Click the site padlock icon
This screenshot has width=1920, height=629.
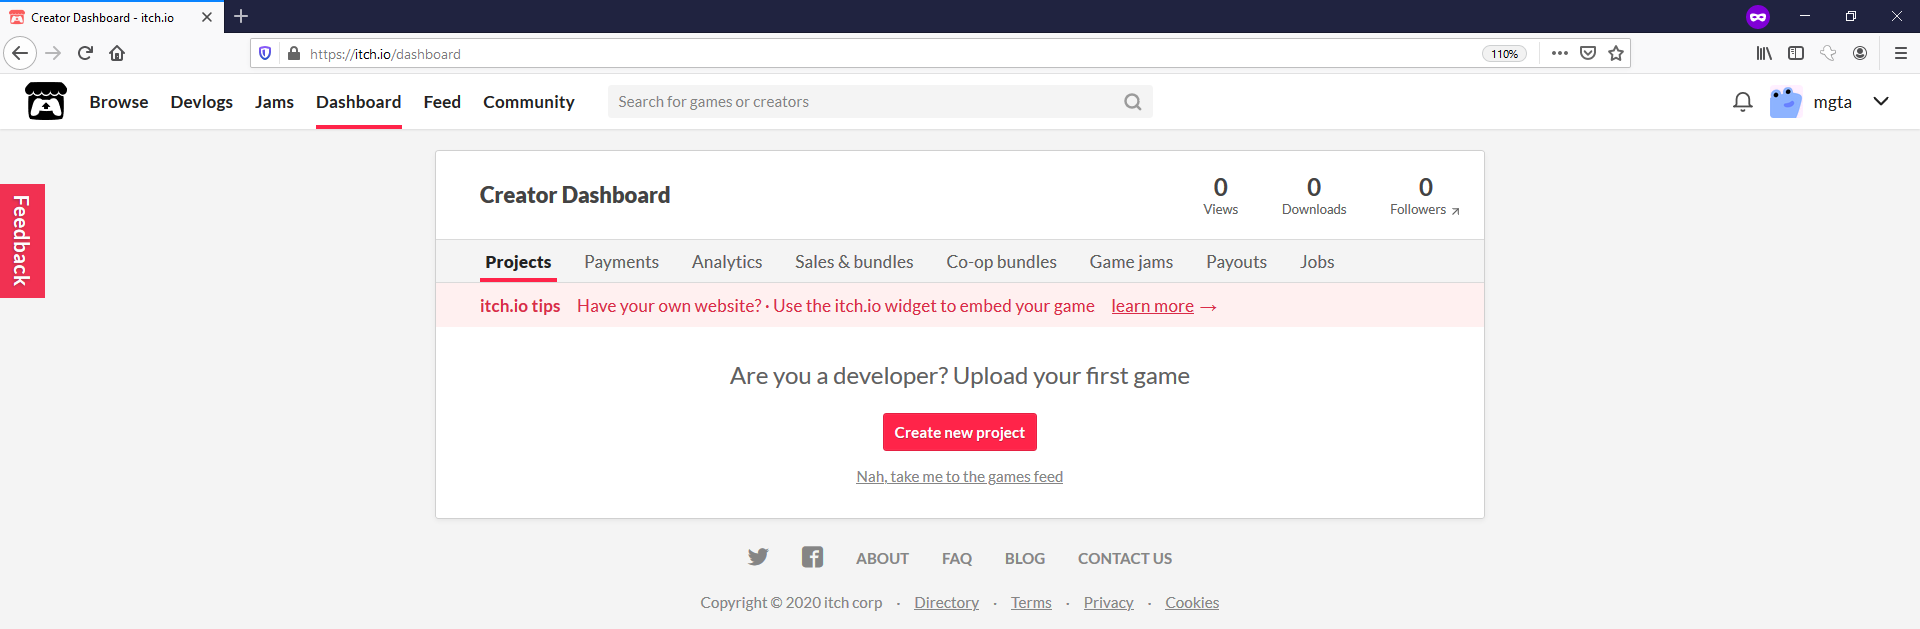pos(294,53)
